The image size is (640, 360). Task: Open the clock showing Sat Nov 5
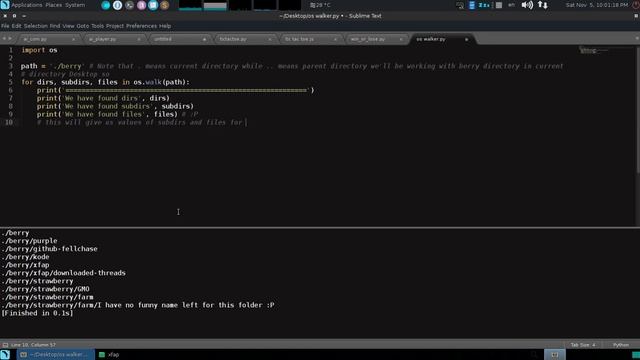pos(597,5)
